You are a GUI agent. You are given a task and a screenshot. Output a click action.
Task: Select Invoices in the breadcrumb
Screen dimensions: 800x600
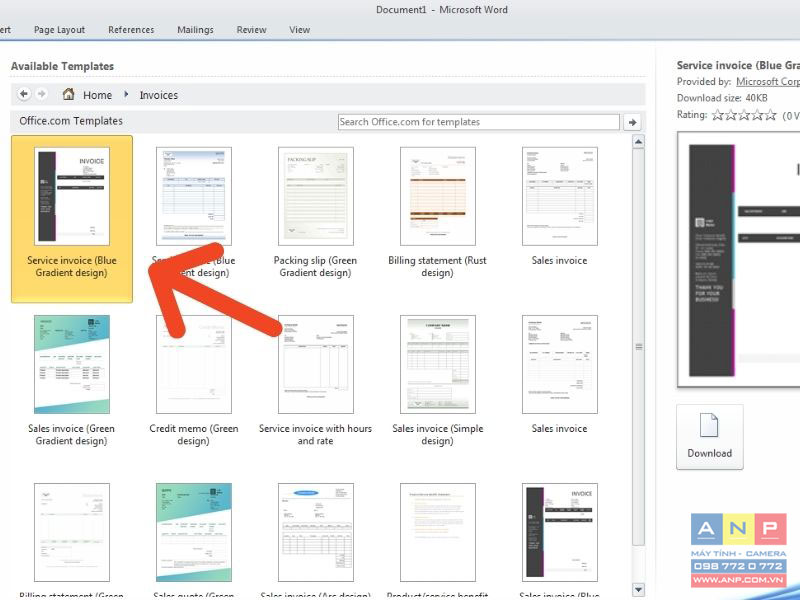click(159, 95)
